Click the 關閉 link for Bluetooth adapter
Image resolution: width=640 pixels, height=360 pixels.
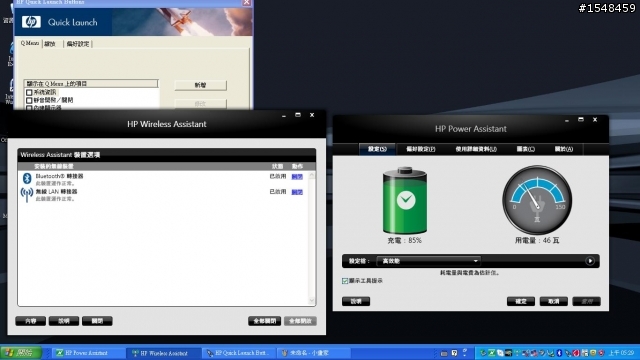pos(297,177)
